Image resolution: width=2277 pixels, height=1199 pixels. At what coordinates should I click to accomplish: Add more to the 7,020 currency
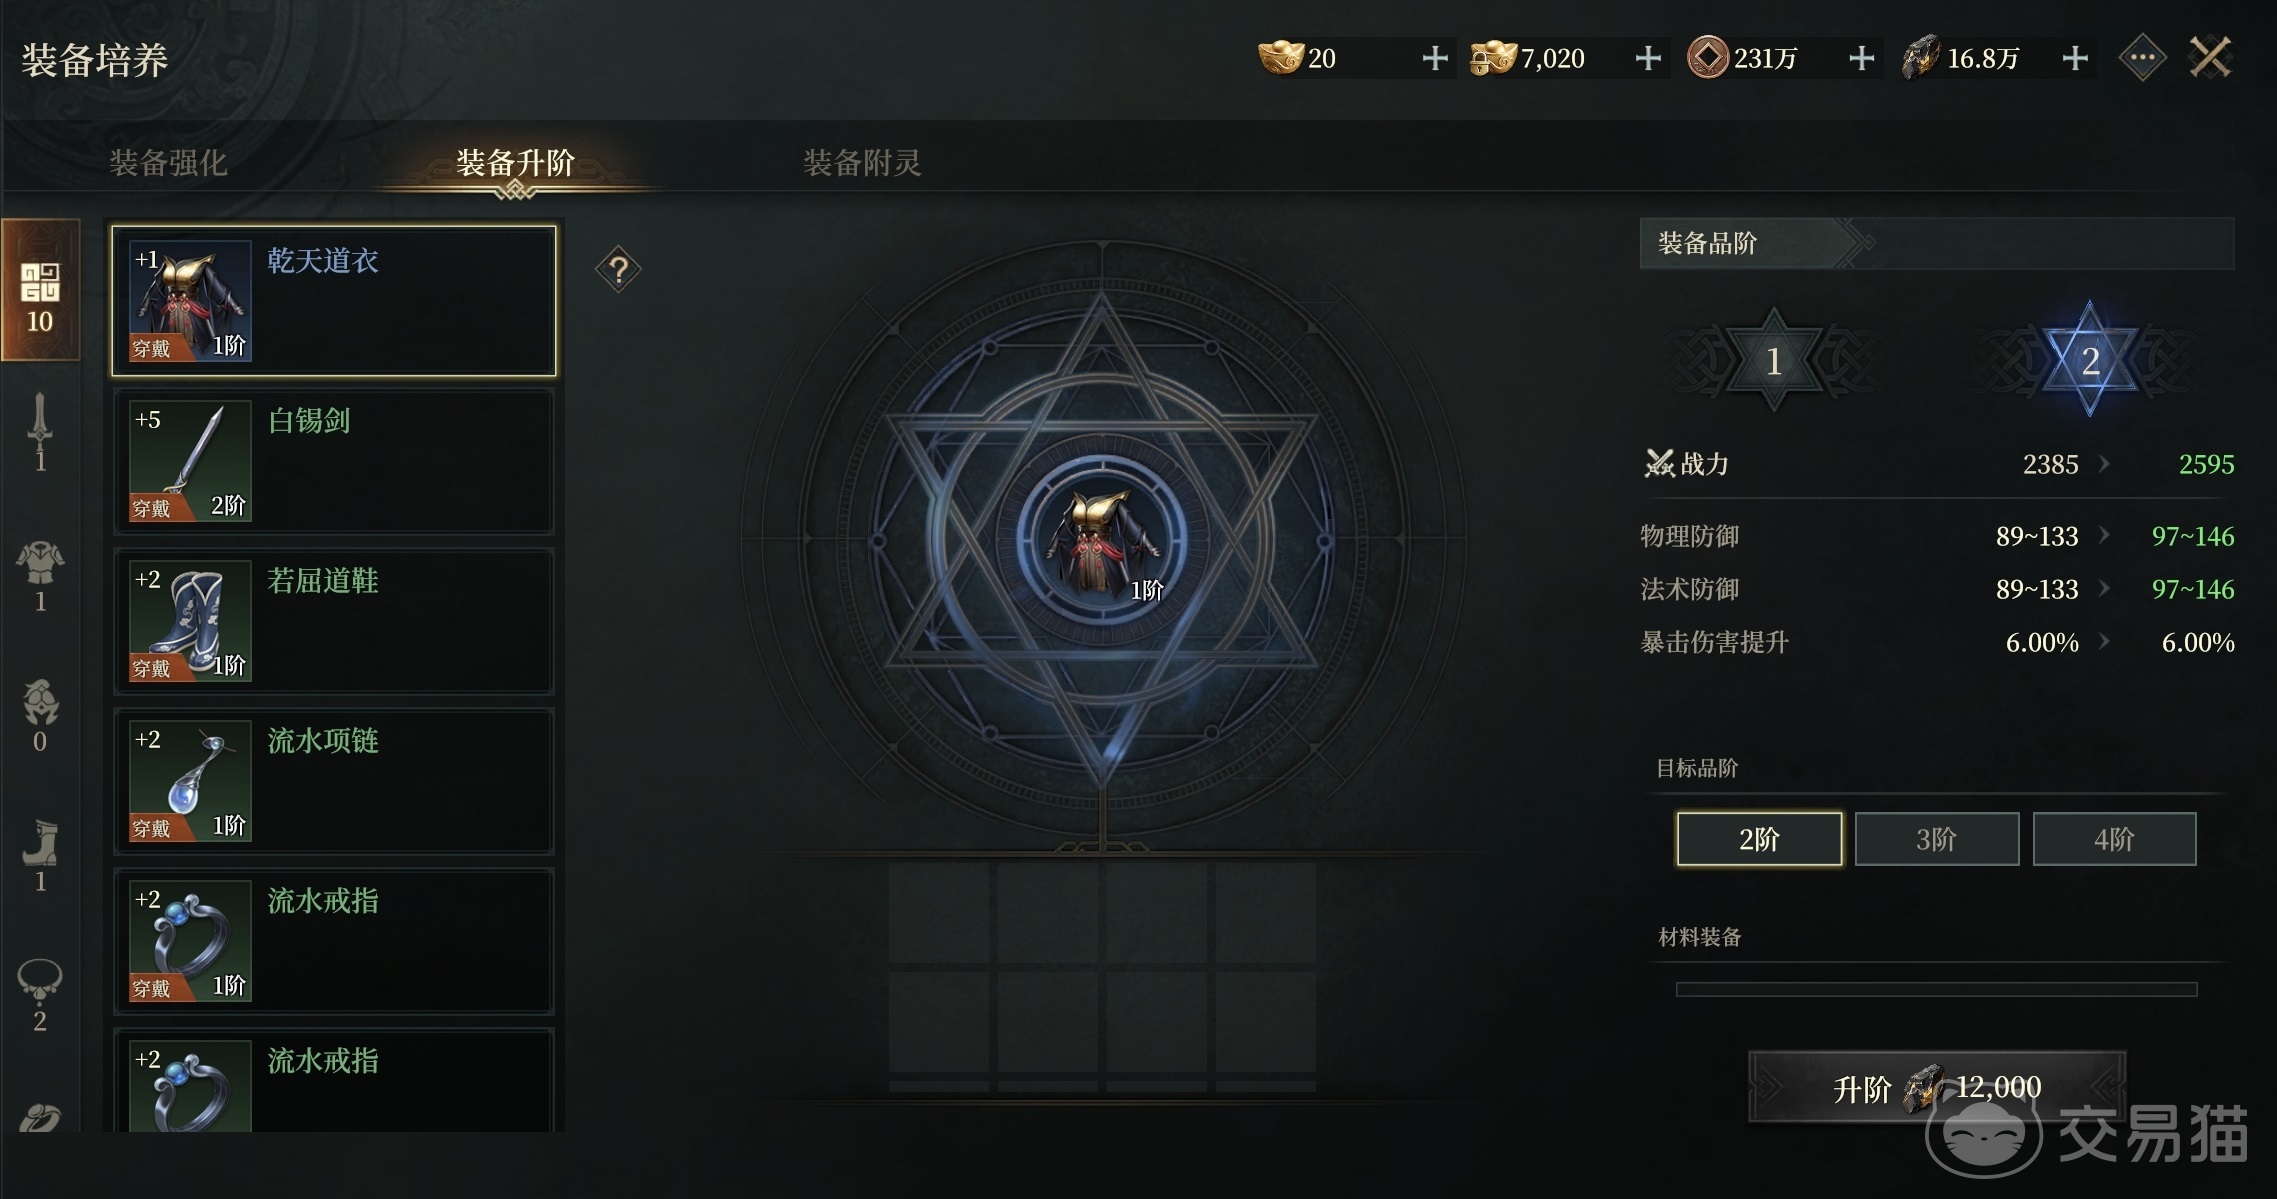pyautogui.click(x=1648, y=58)
